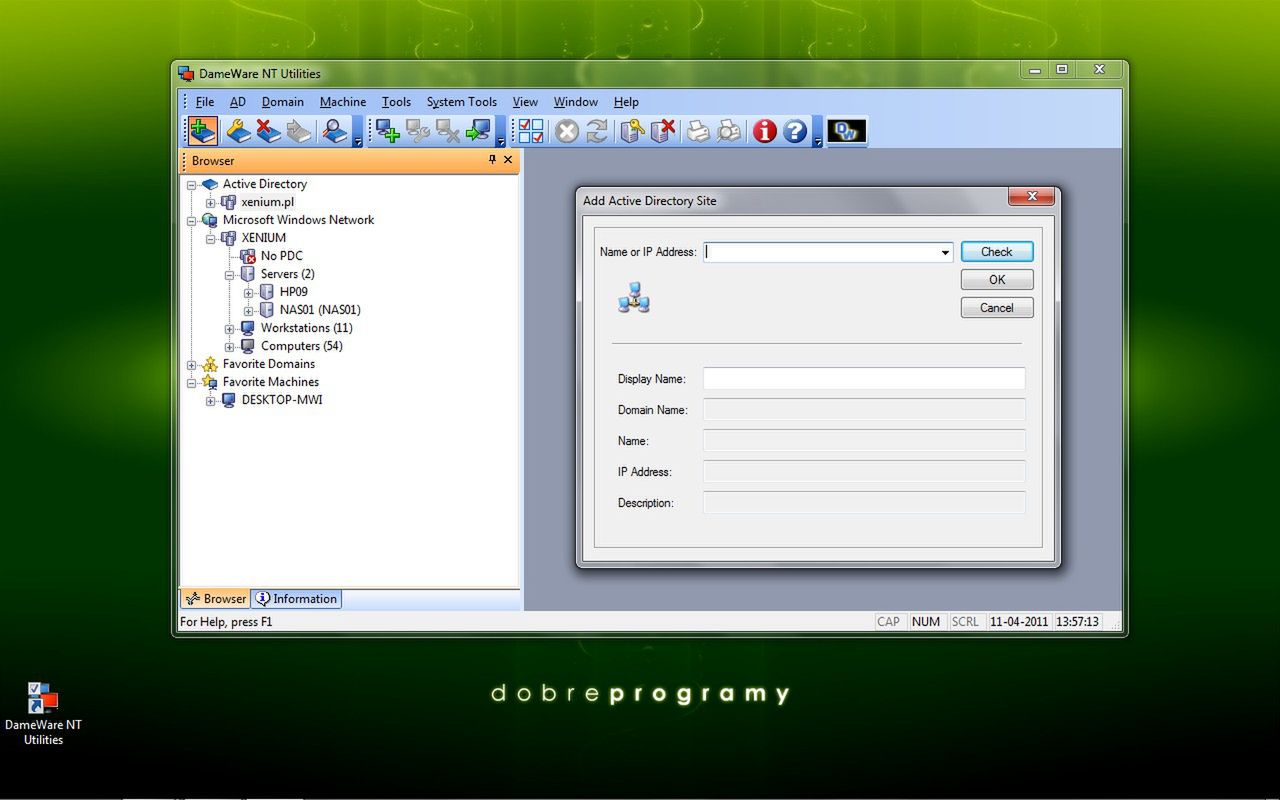Switch to the Browser tab at bottom
Image resolution: width=1280 pixels, height=800 pixels.
(x=216, y=599)
